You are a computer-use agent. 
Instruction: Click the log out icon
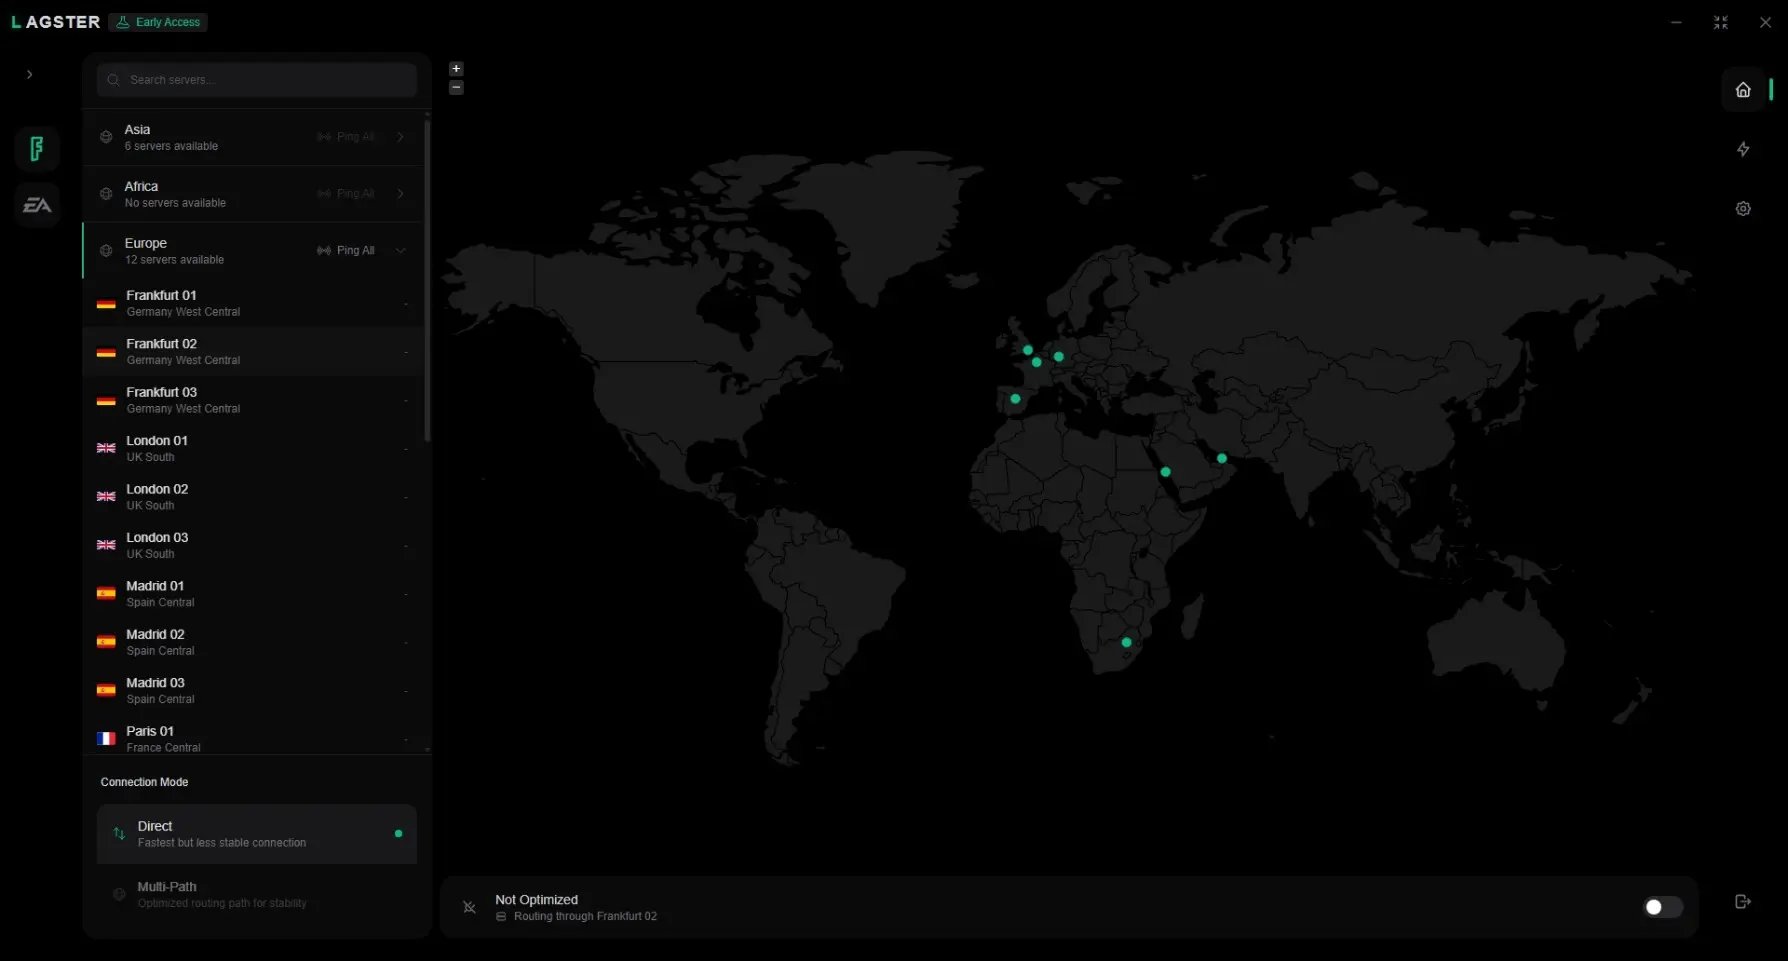tap(1743, 902)
